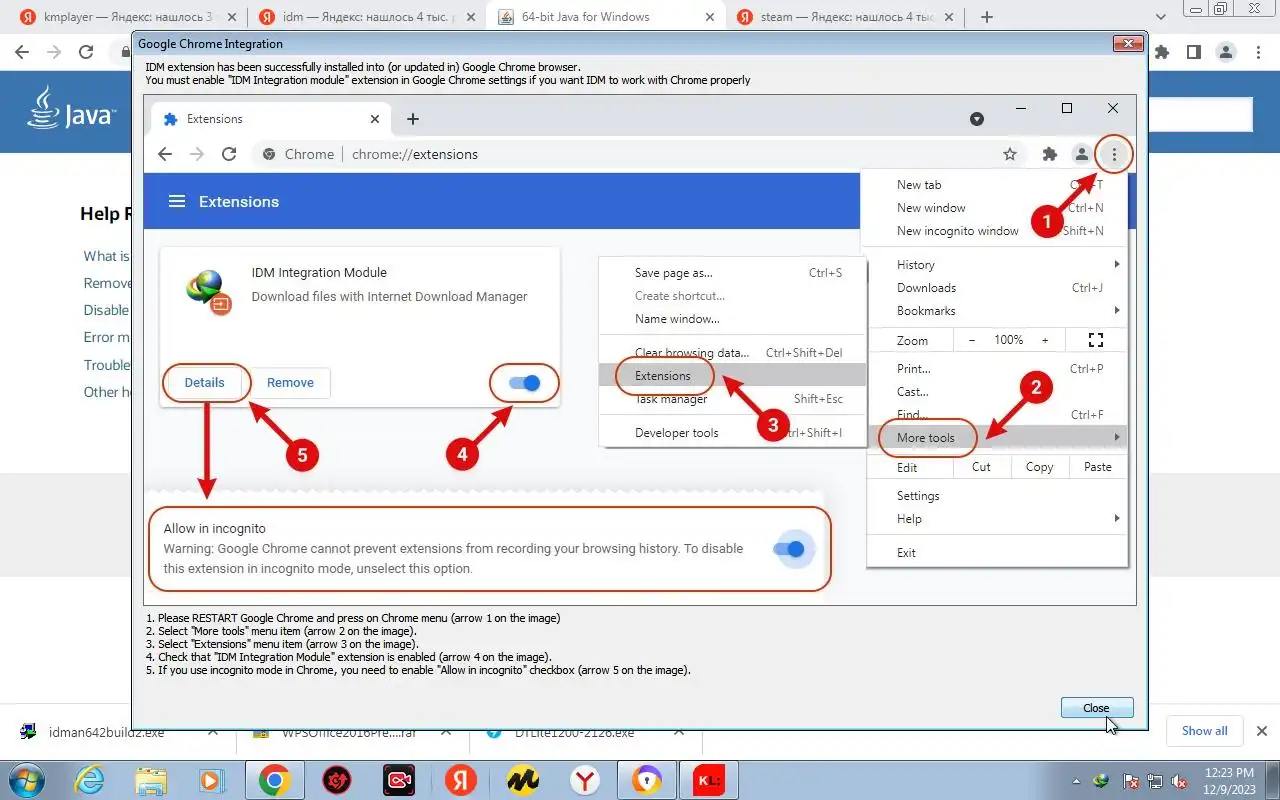Screen dimensions: 1280x800
Task: Open the Windows Start menu
Action: click(28, 780)
